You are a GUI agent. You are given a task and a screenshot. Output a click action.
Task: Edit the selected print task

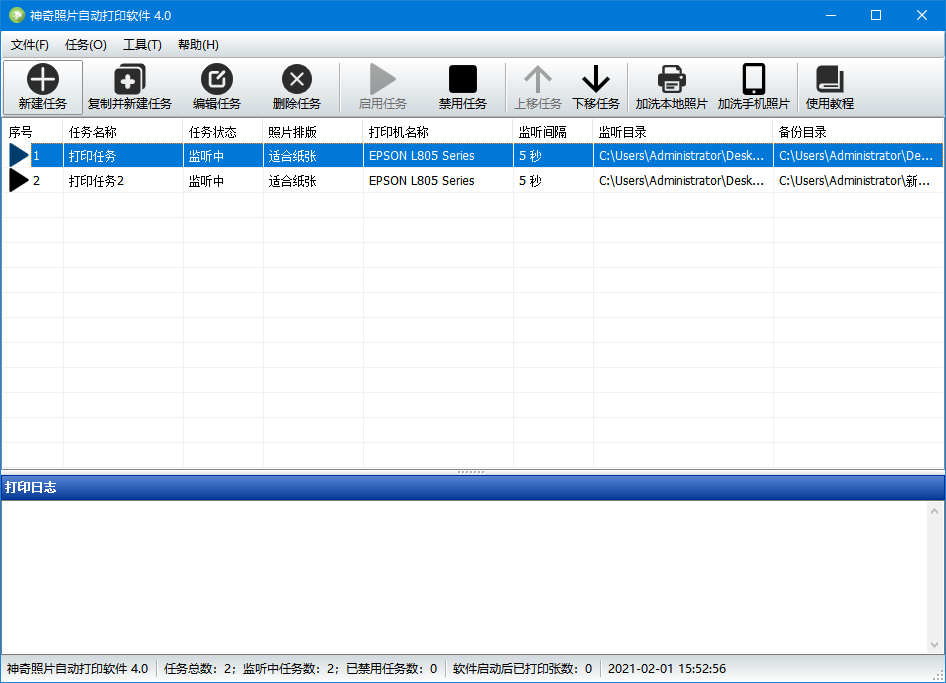[216, 86]
